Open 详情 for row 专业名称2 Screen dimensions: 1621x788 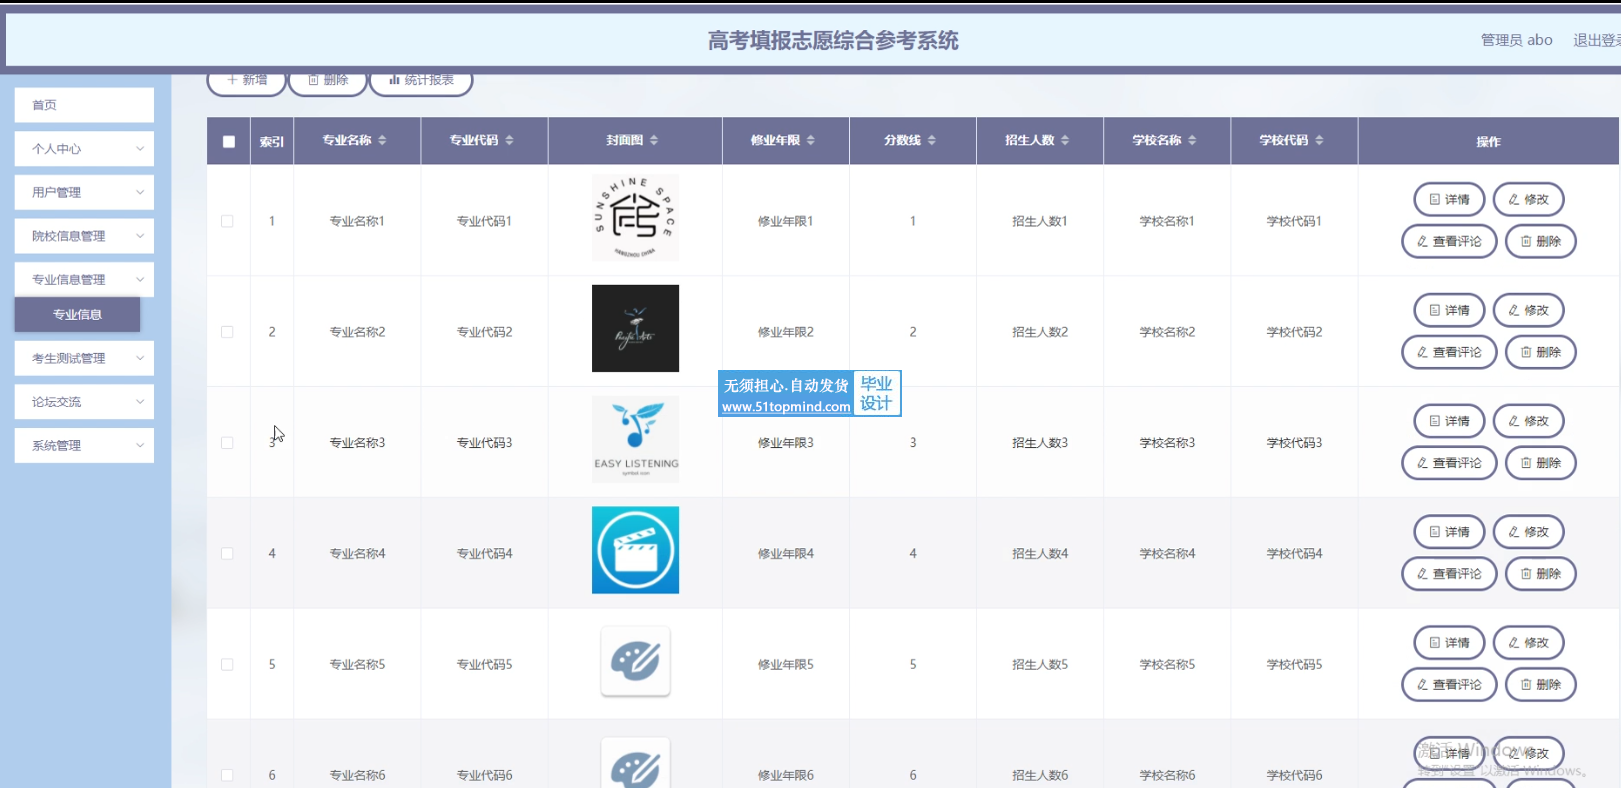(x=1449, y=310)
